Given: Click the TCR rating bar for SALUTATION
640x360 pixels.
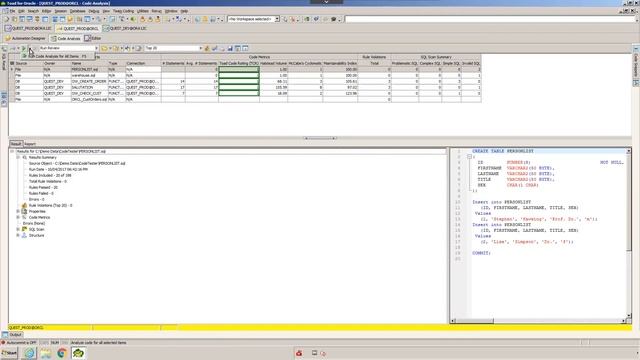Looking at the screenshot, I should click(239, 87).
